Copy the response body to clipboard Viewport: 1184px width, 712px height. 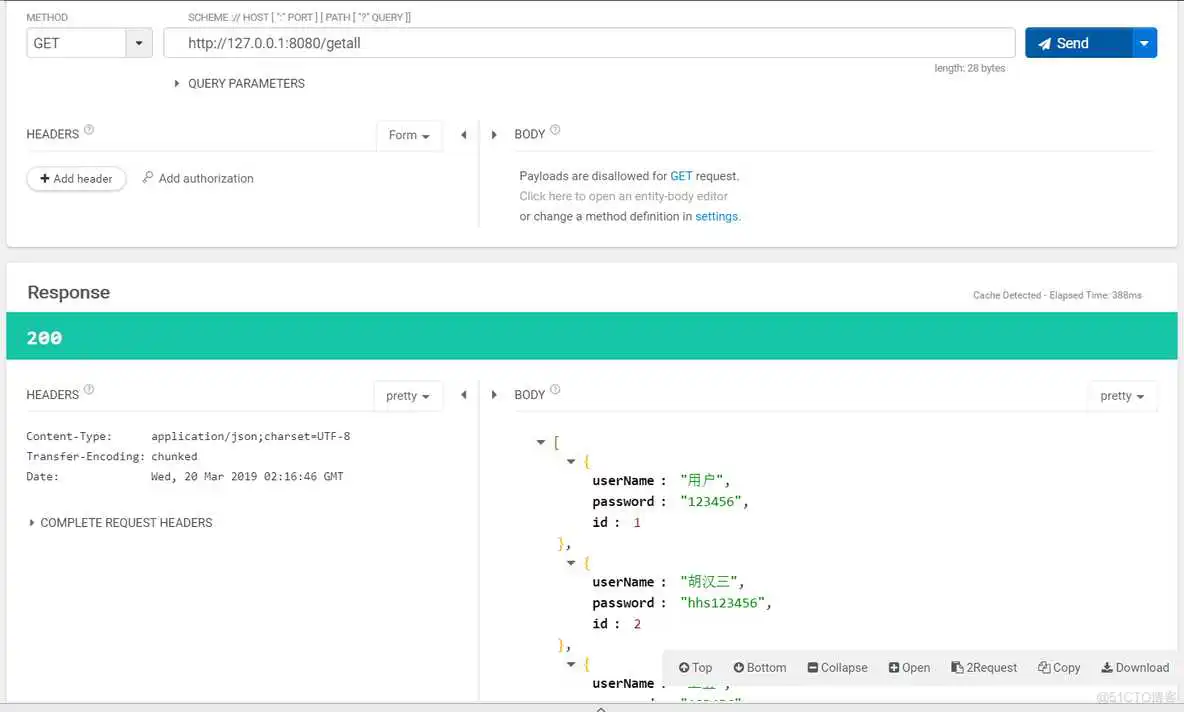(1058, 667)
